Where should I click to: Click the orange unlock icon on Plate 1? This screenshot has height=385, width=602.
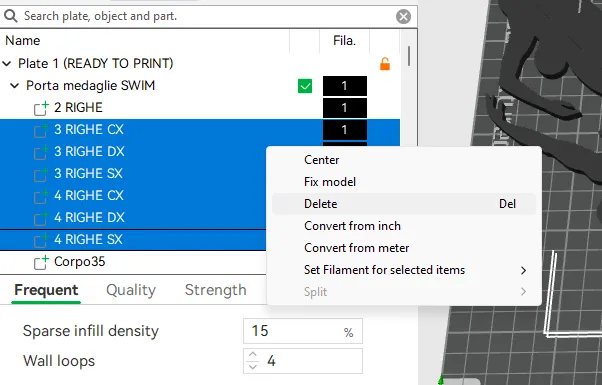click(x=385, y=64)
